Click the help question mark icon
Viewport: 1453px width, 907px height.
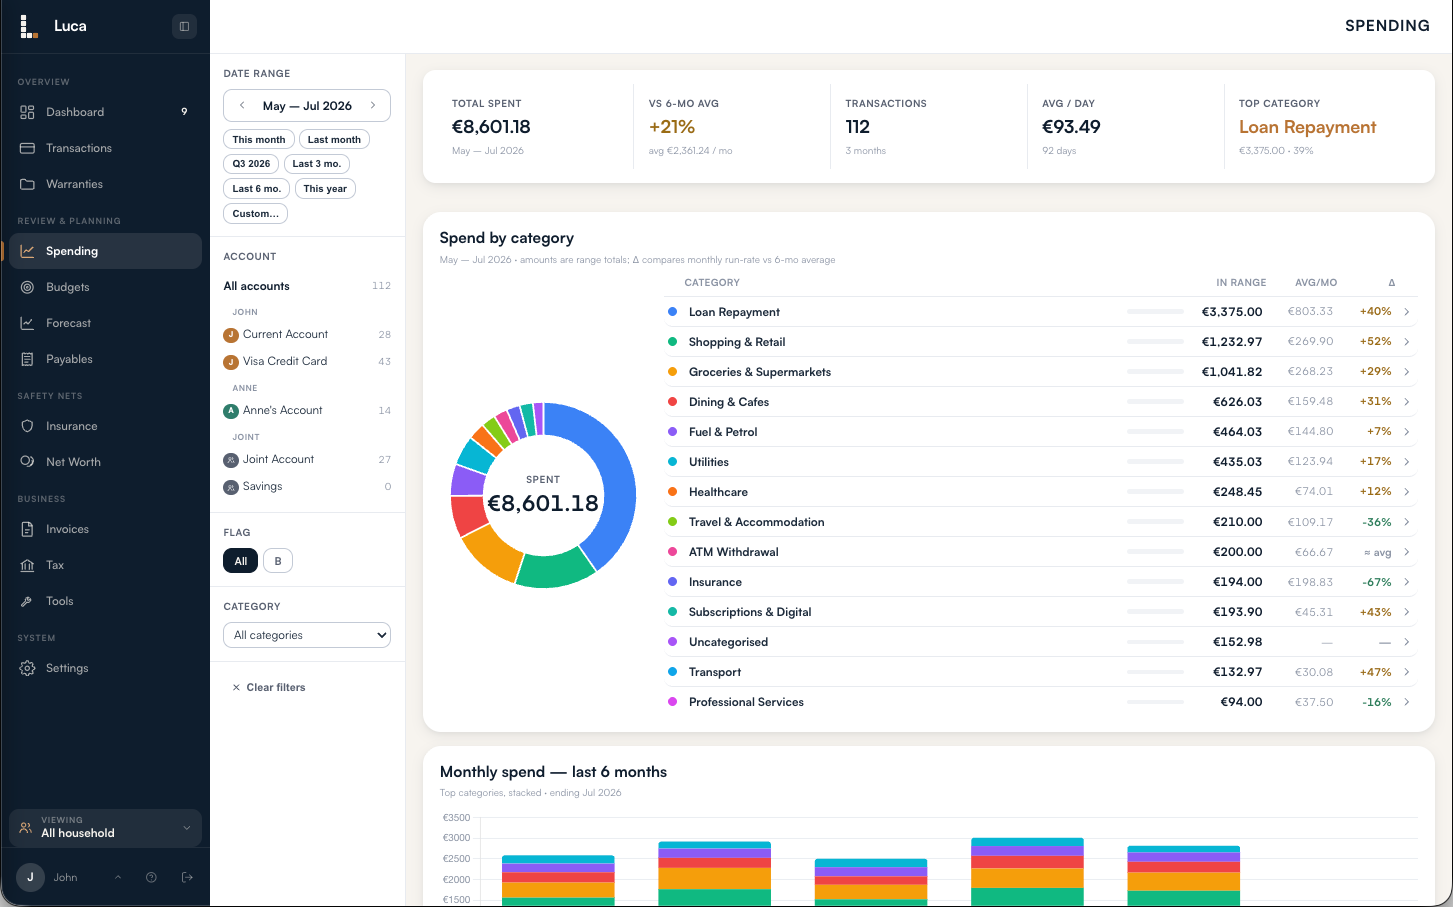click(151, 877)
